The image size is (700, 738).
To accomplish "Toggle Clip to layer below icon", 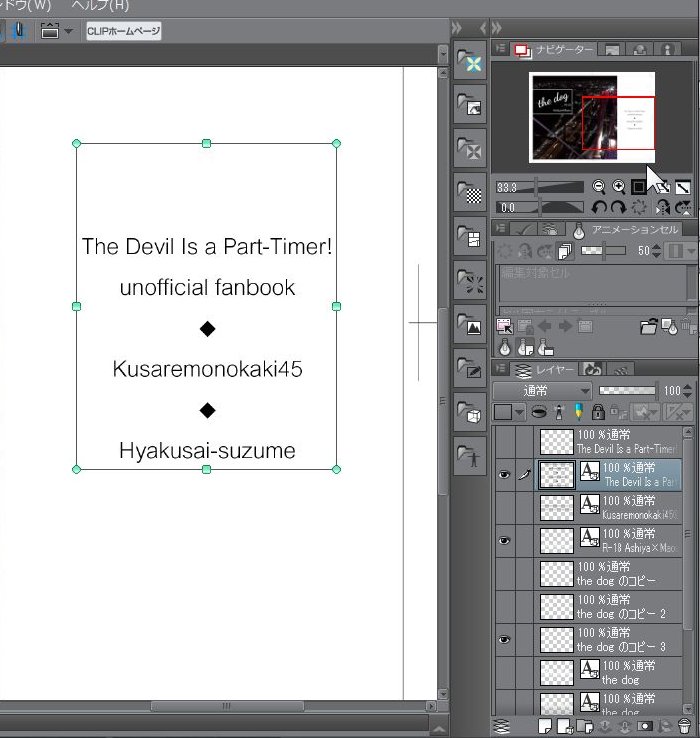I will 539,412.
